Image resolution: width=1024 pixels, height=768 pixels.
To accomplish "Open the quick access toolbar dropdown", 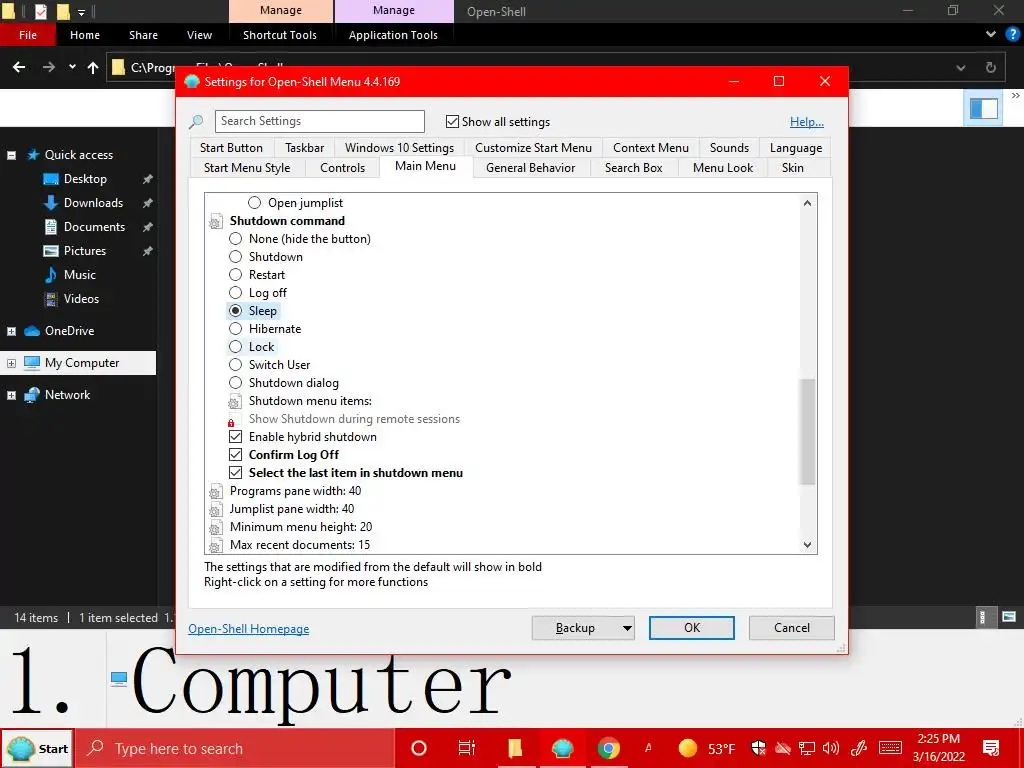I will point(82,12).
